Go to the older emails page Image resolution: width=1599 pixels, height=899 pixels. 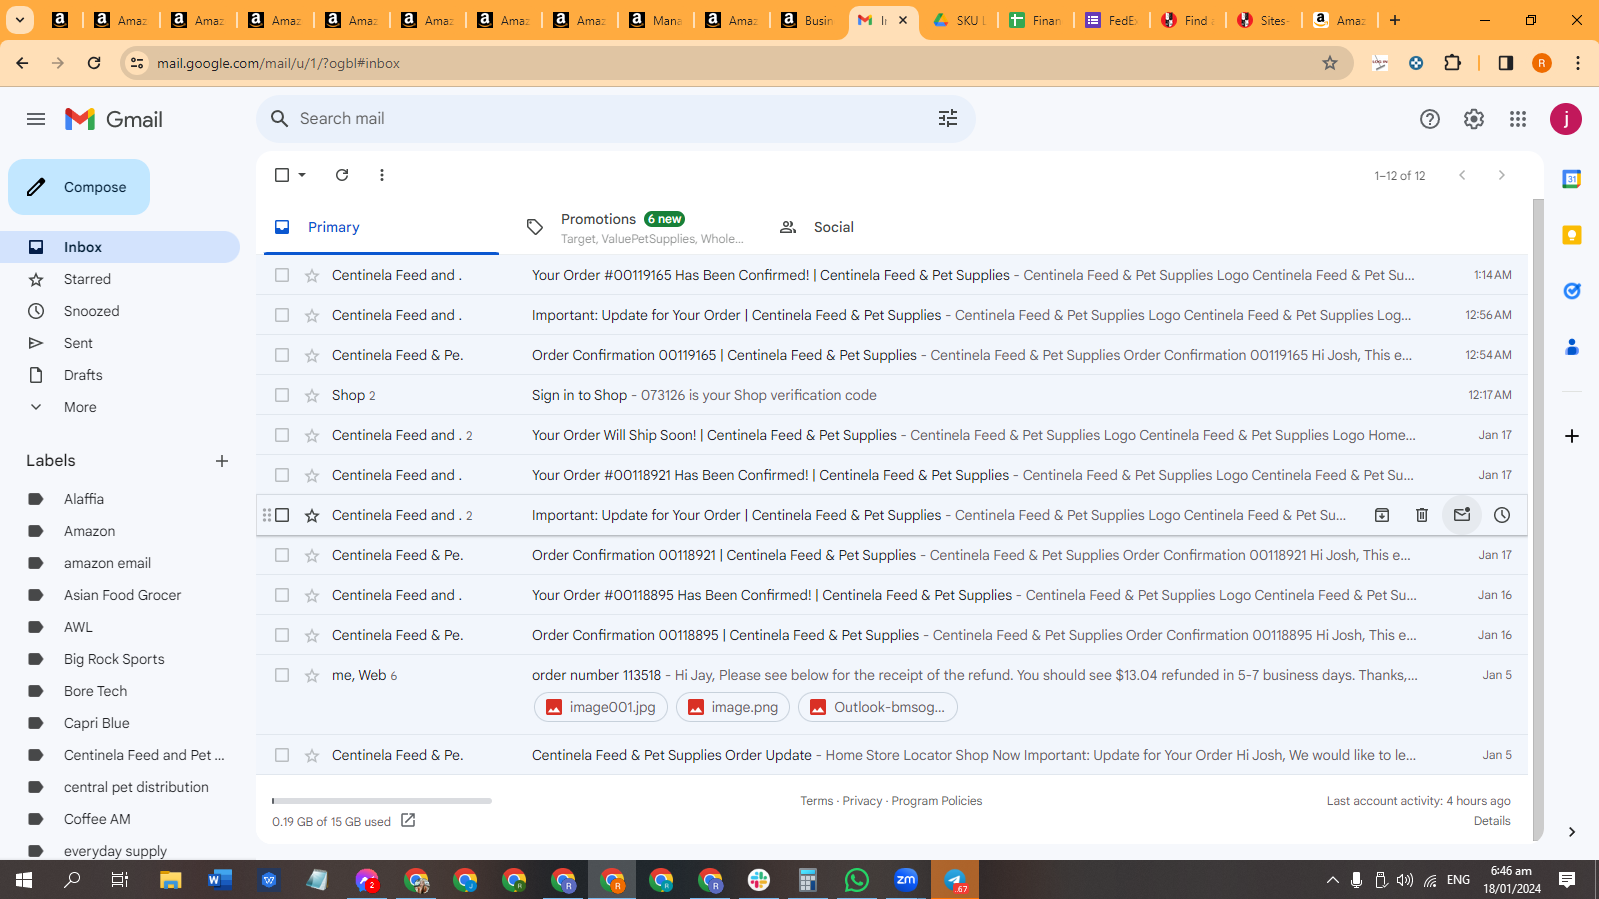coord(1502,175)
